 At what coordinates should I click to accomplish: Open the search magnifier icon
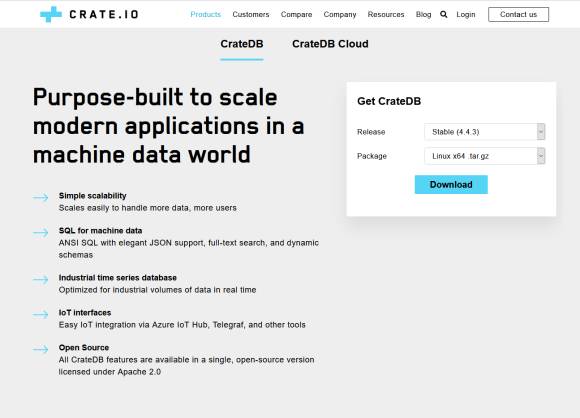(444, 14)
